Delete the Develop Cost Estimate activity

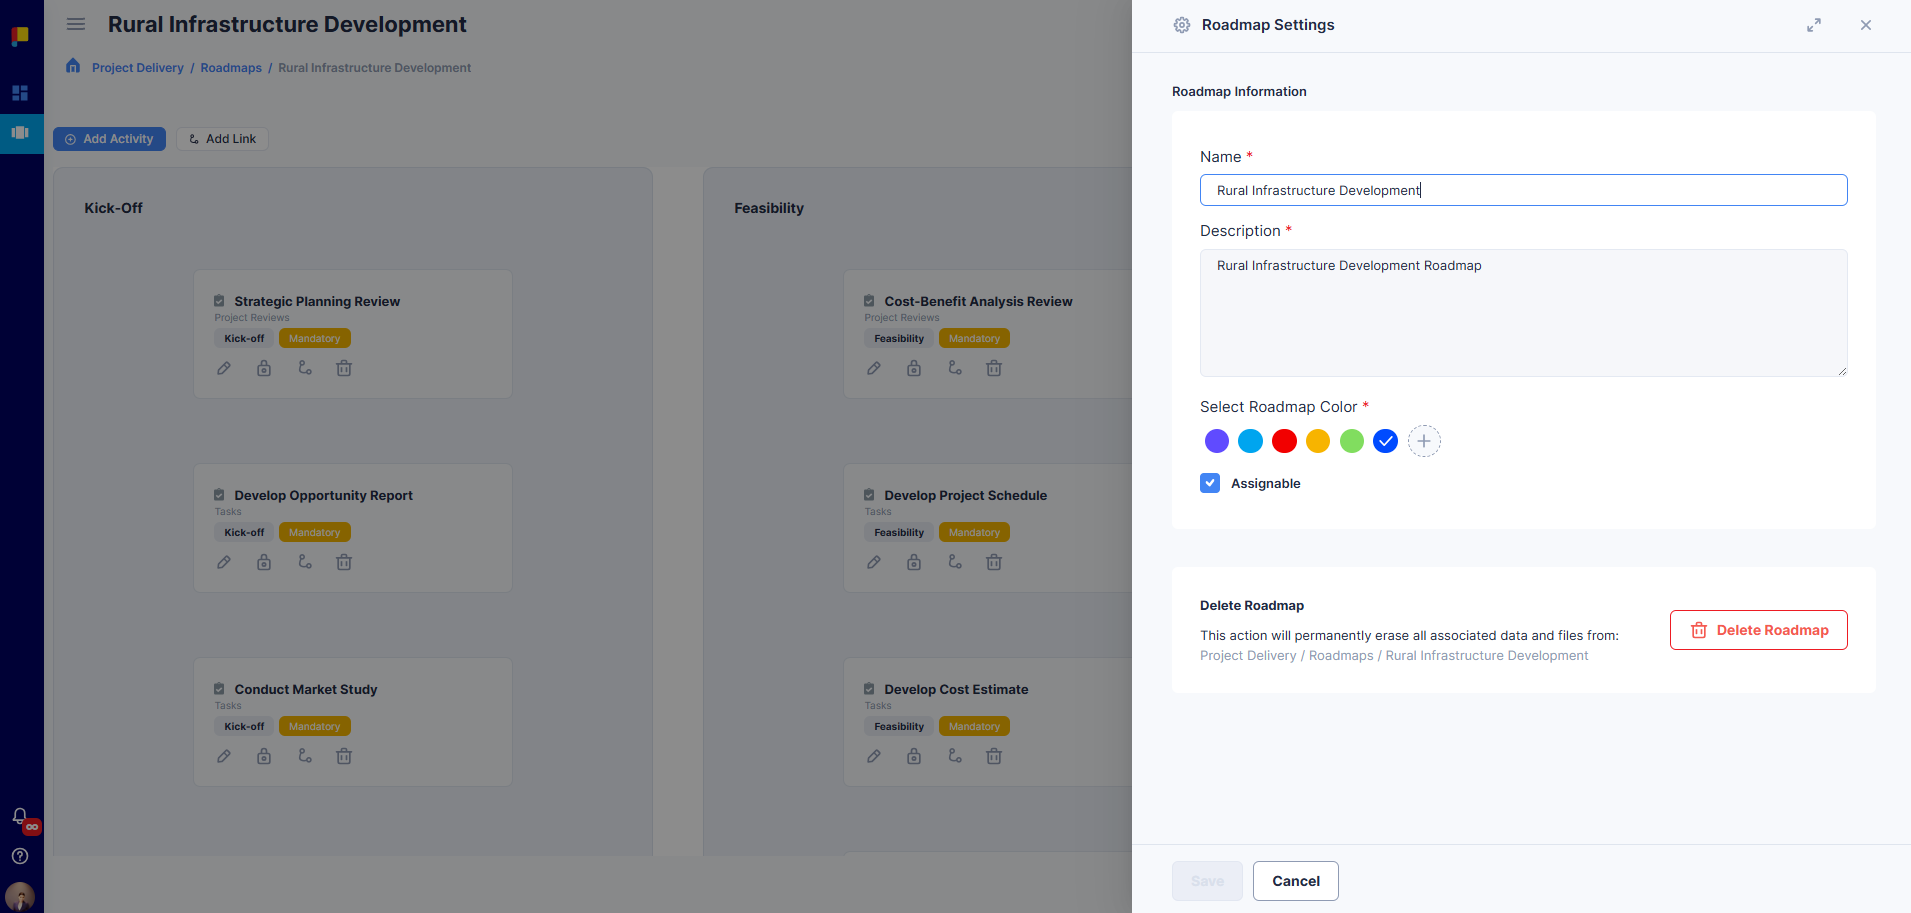994,756
